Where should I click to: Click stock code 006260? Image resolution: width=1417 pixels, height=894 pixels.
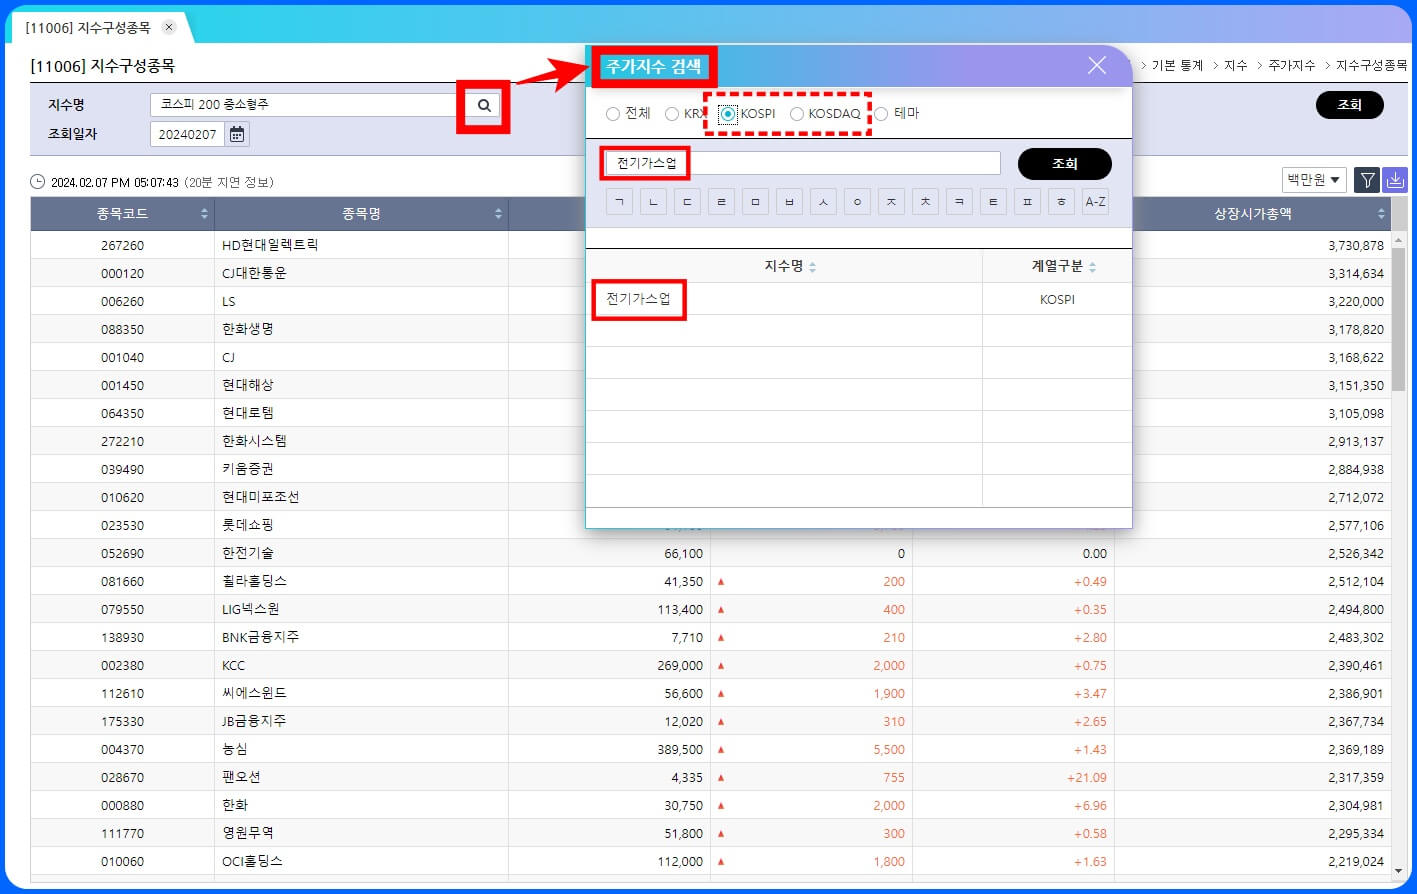[122, 301]
